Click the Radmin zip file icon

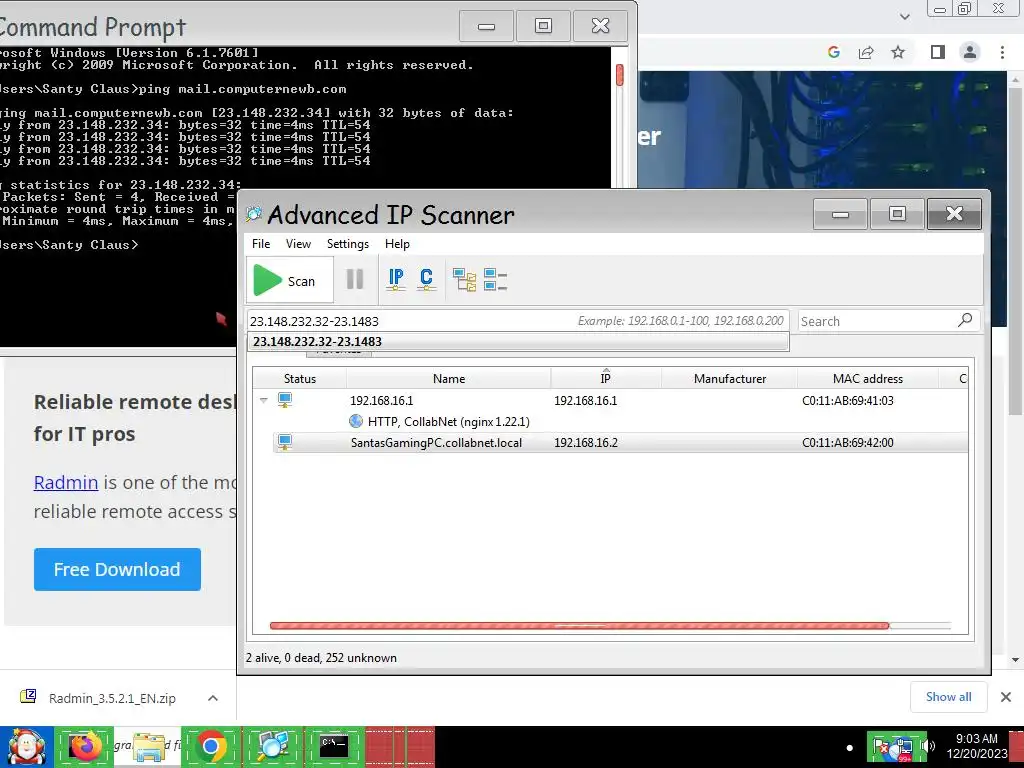(28, 697)
